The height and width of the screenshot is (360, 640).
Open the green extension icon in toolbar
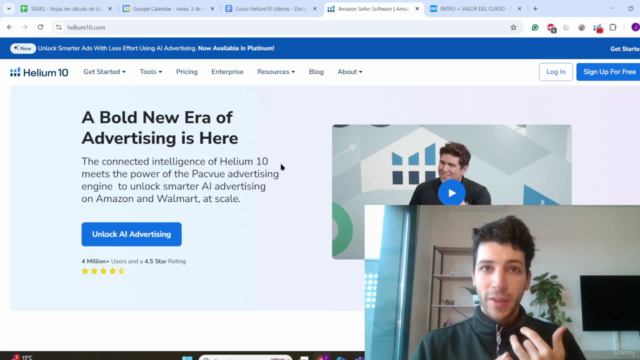pos(535,27)
